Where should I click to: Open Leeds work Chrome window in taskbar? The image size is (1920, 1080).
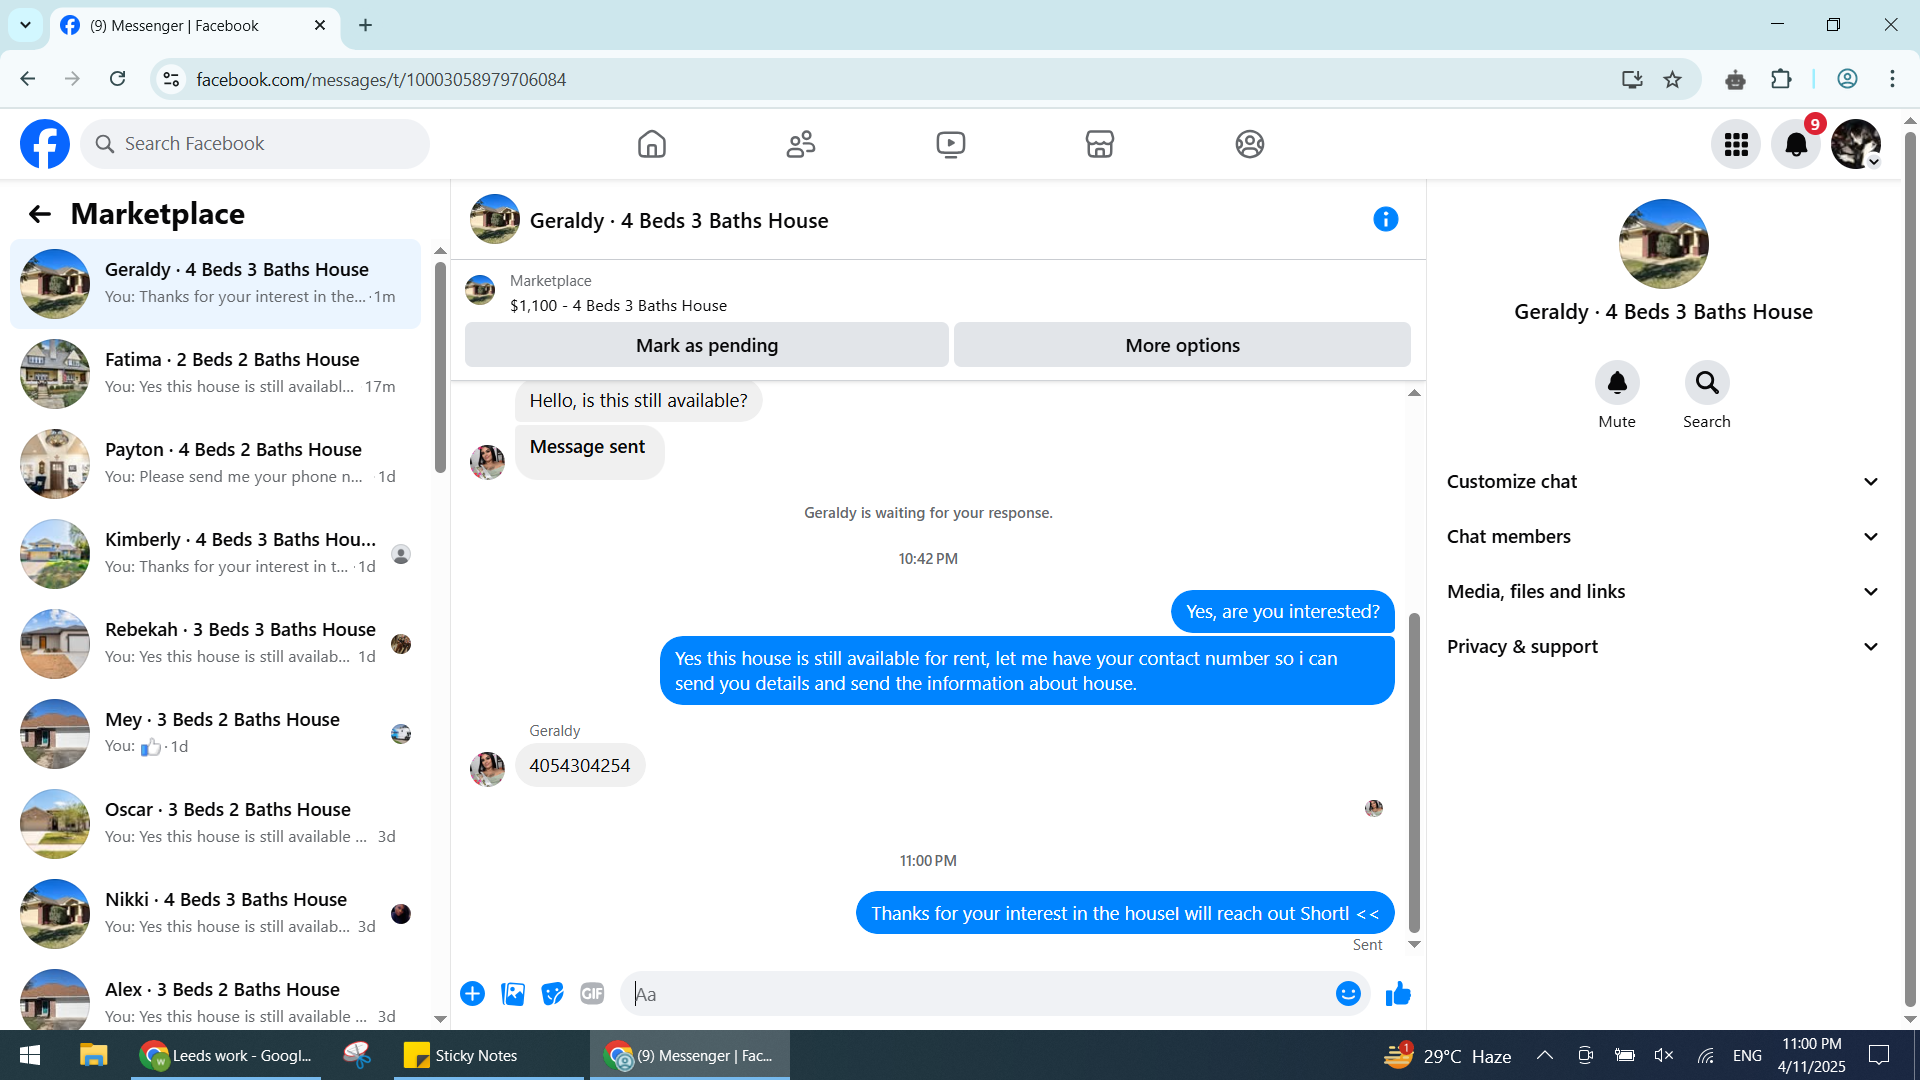(x=226, y=1055)
